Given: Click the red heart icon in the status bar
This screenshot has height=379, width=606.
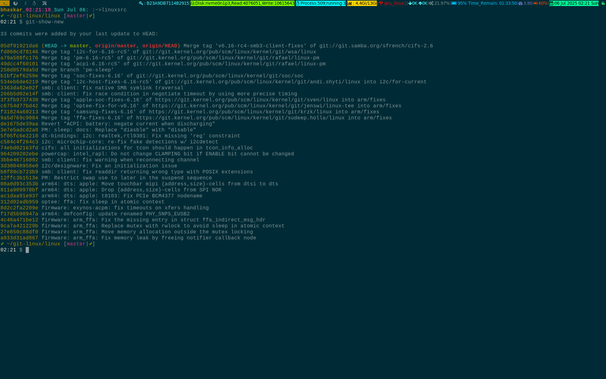Looking at the screenshot, I should pyautogui.click(x=381, y=3).
